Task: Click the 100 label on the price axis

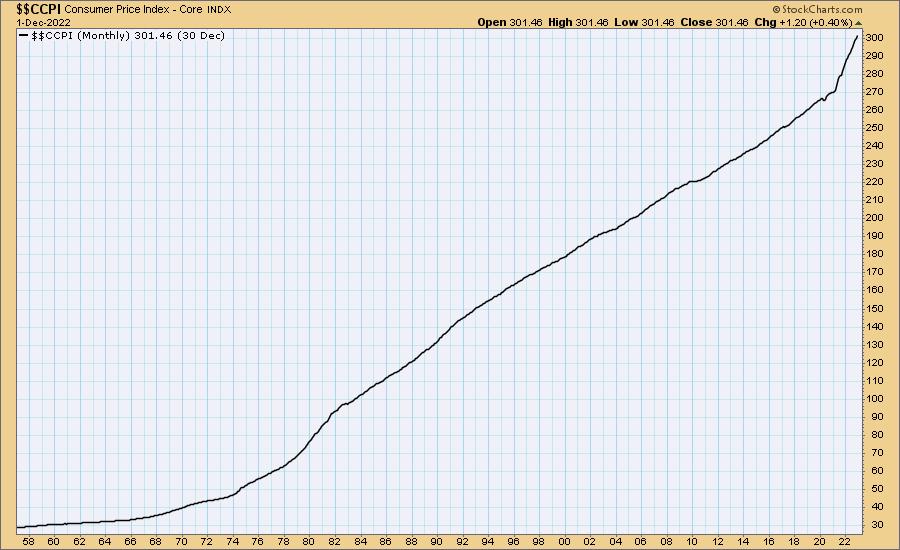Action: (875, 398)
